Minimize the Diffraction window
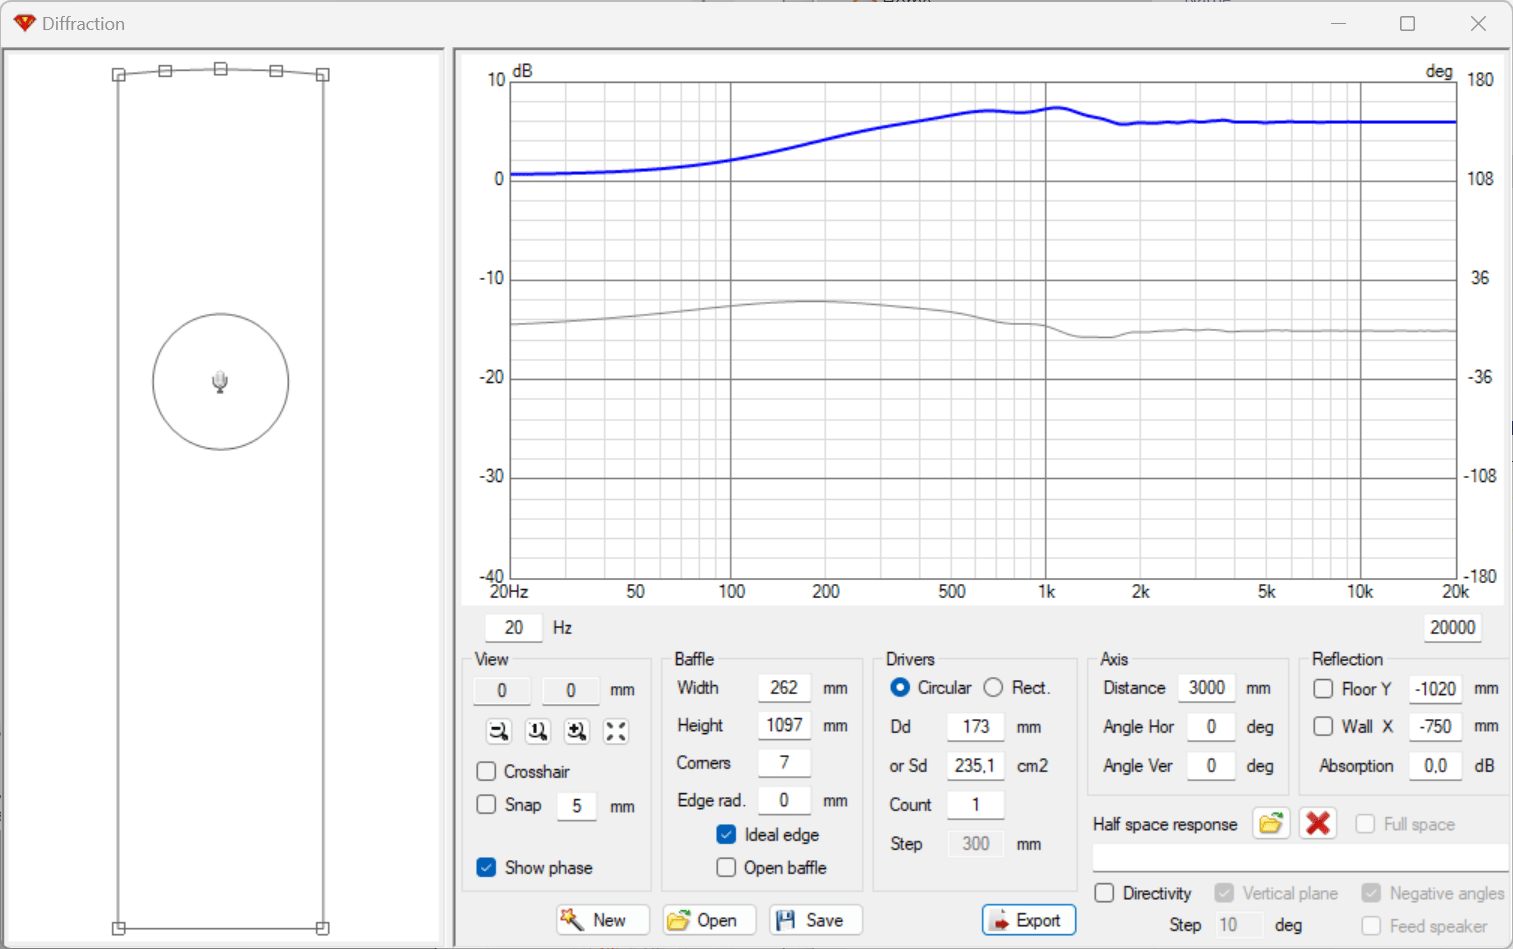Screen dimensions: 1513x949 tap(1338, 23)
